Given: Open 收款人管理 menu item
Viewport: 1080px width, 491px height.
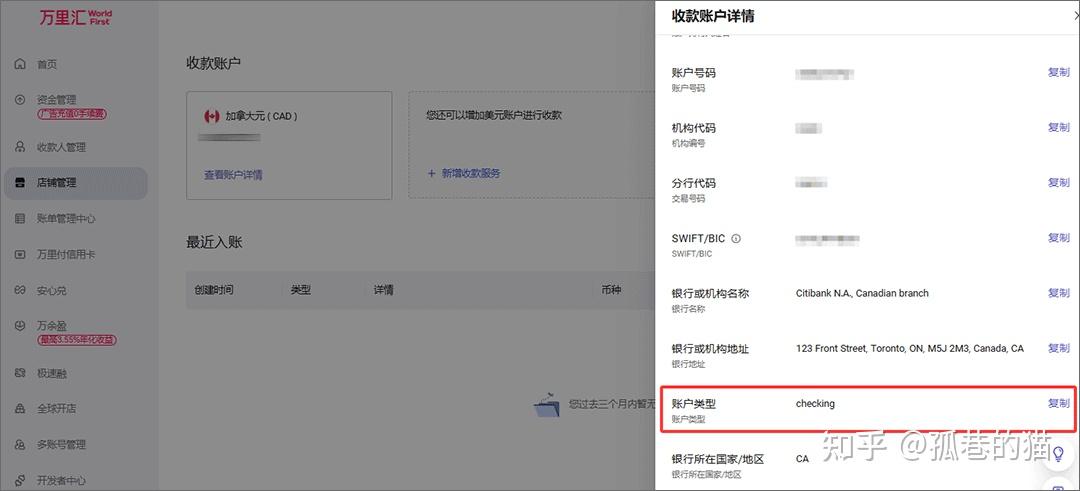Looking at the screenshot, I should pos(61,147).
